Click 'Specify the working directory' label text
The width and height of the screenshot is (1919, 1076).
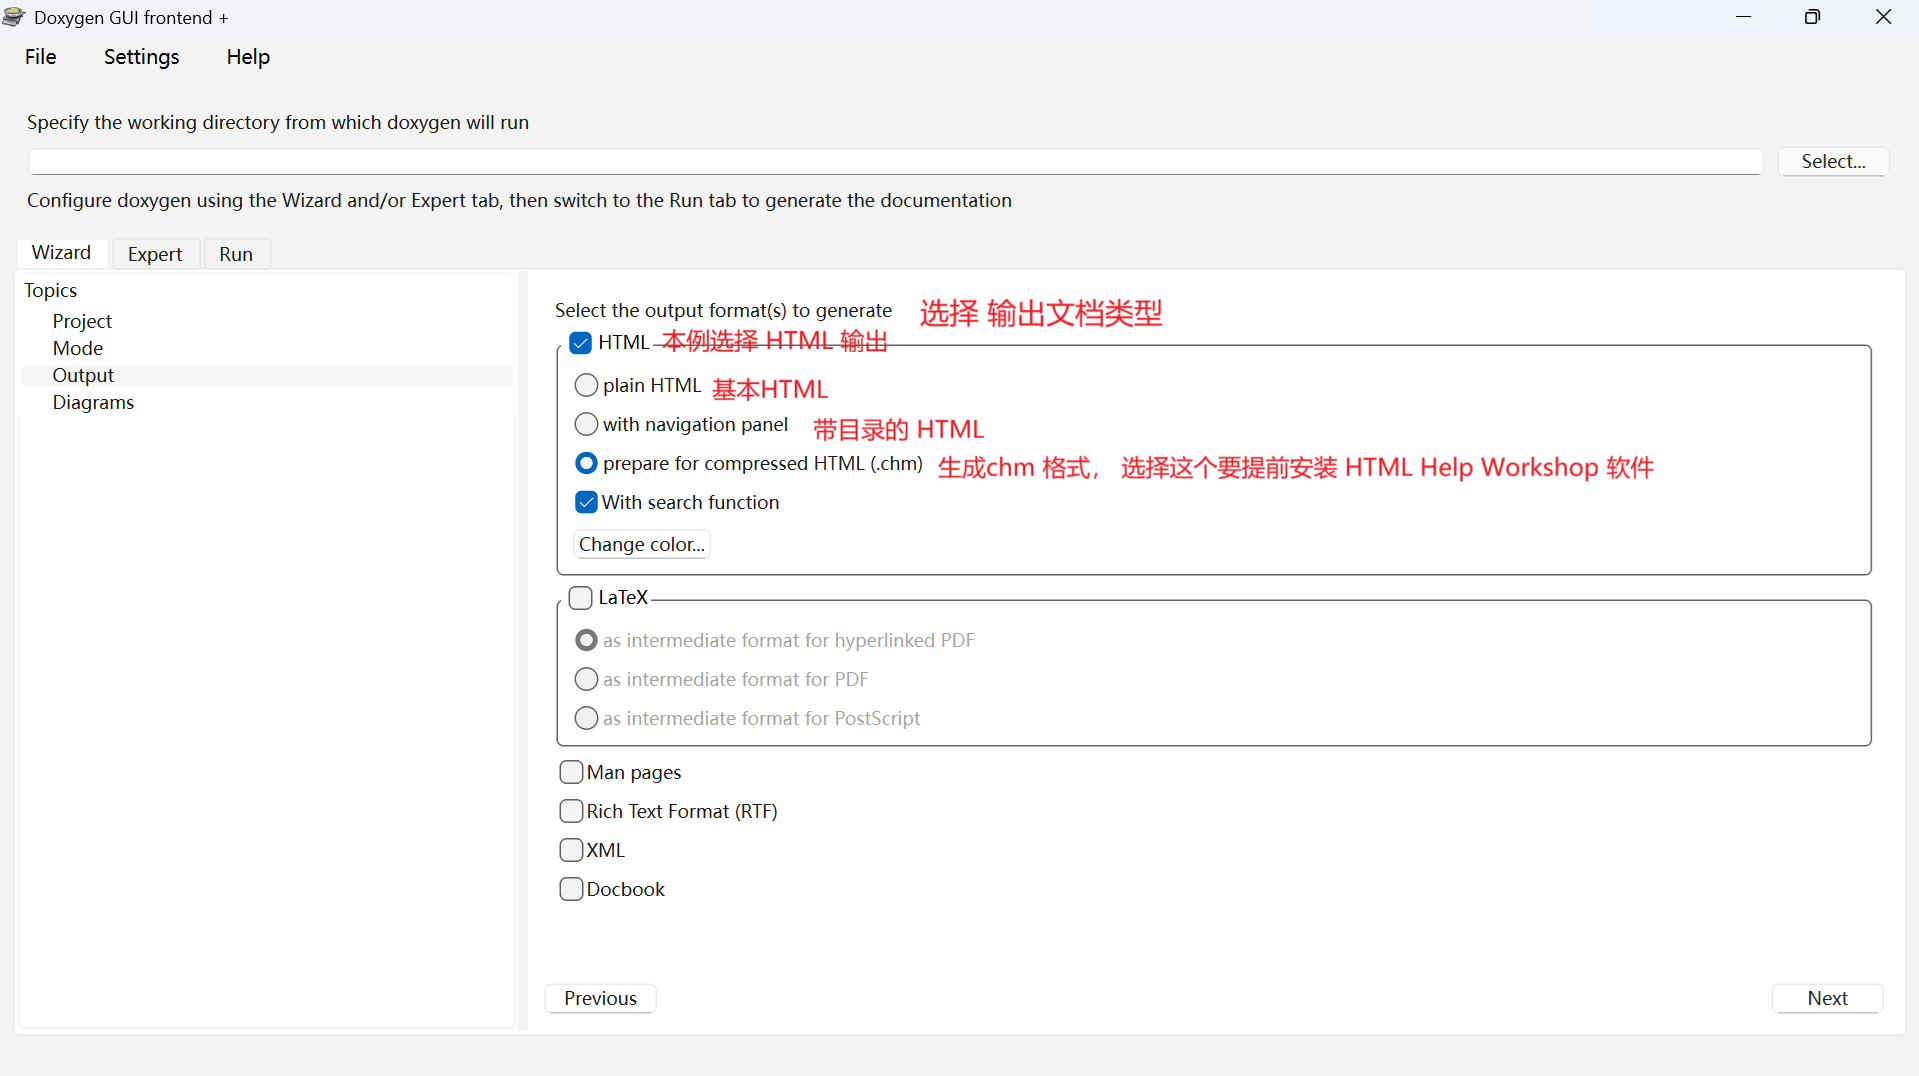[278, 122]
